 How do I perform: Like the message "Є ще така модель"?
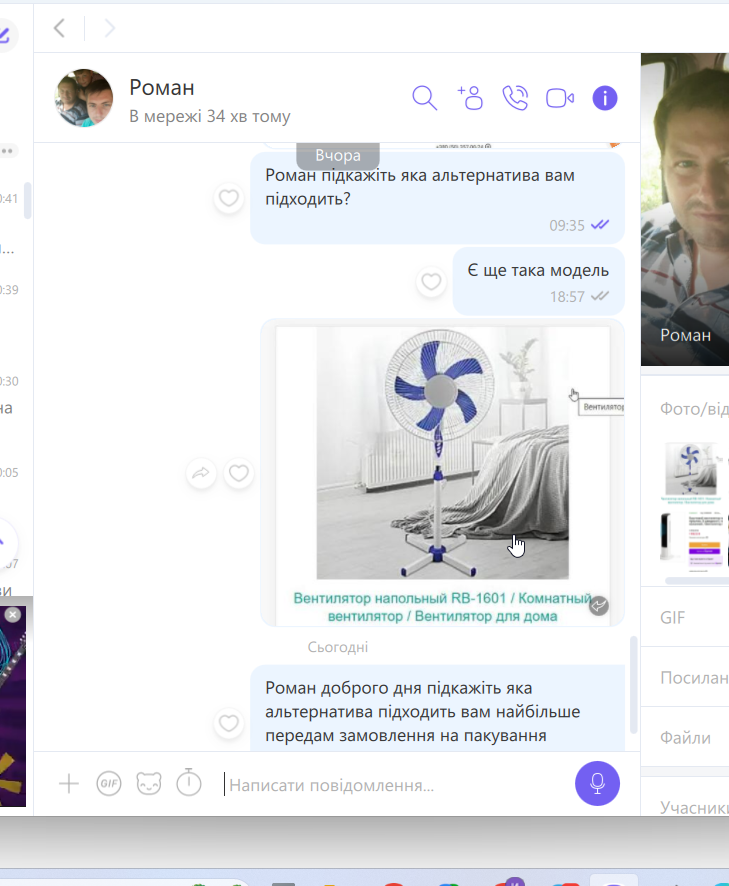pyautogui.click(x=431, y=281)
